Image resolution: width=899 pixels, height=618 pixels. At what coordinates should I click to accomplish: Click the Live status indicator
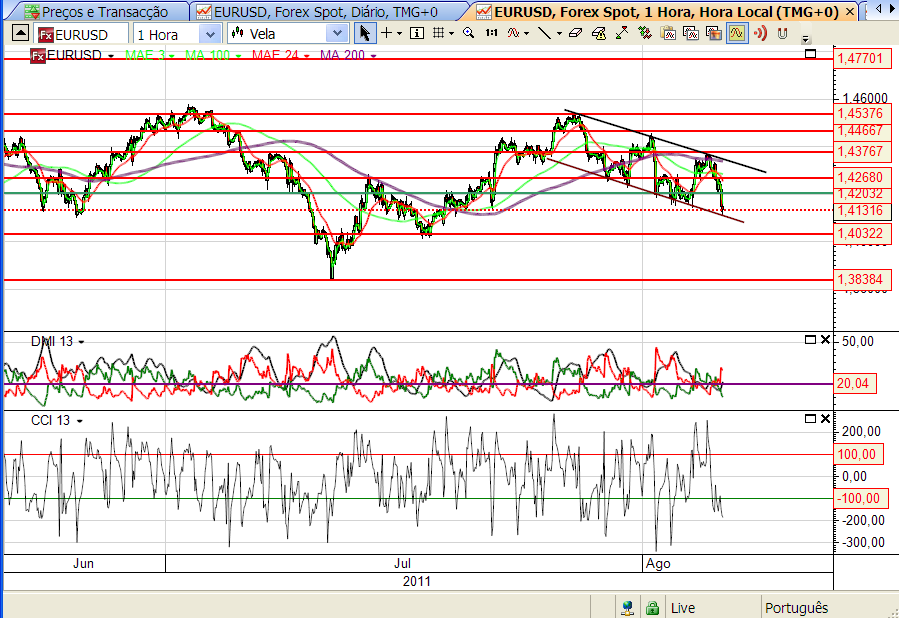click(683, 608)
